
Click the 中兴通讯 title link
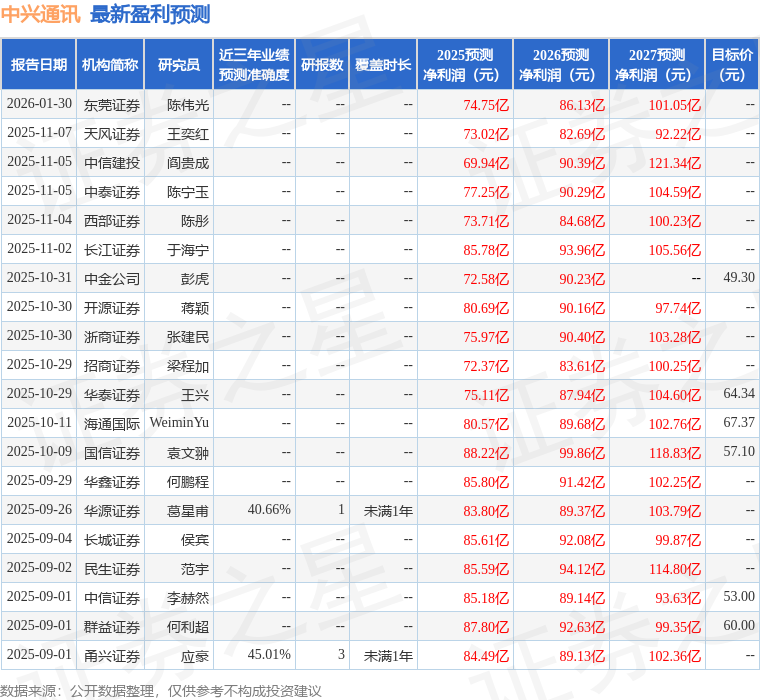41,14
